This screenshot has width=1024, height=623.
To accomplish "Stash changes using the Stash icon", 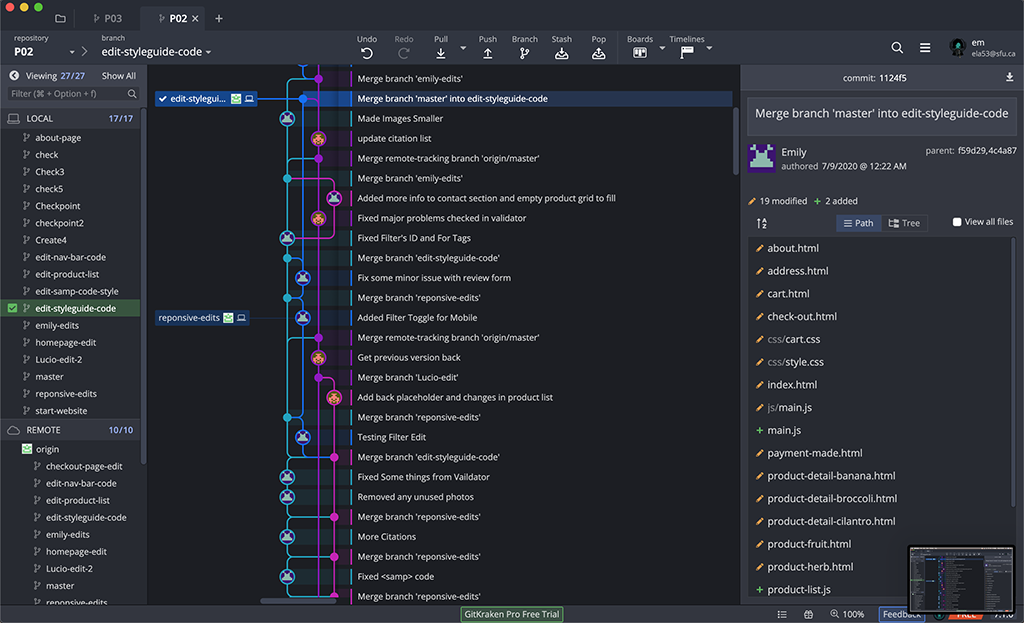I will coord(561,54).
